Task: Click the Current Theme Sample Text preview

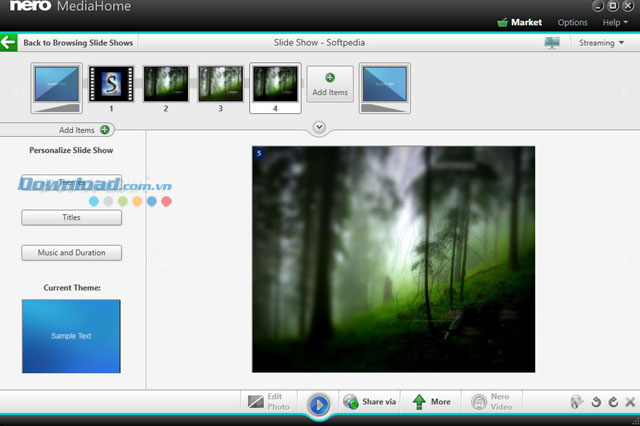Action: [71, 336]
